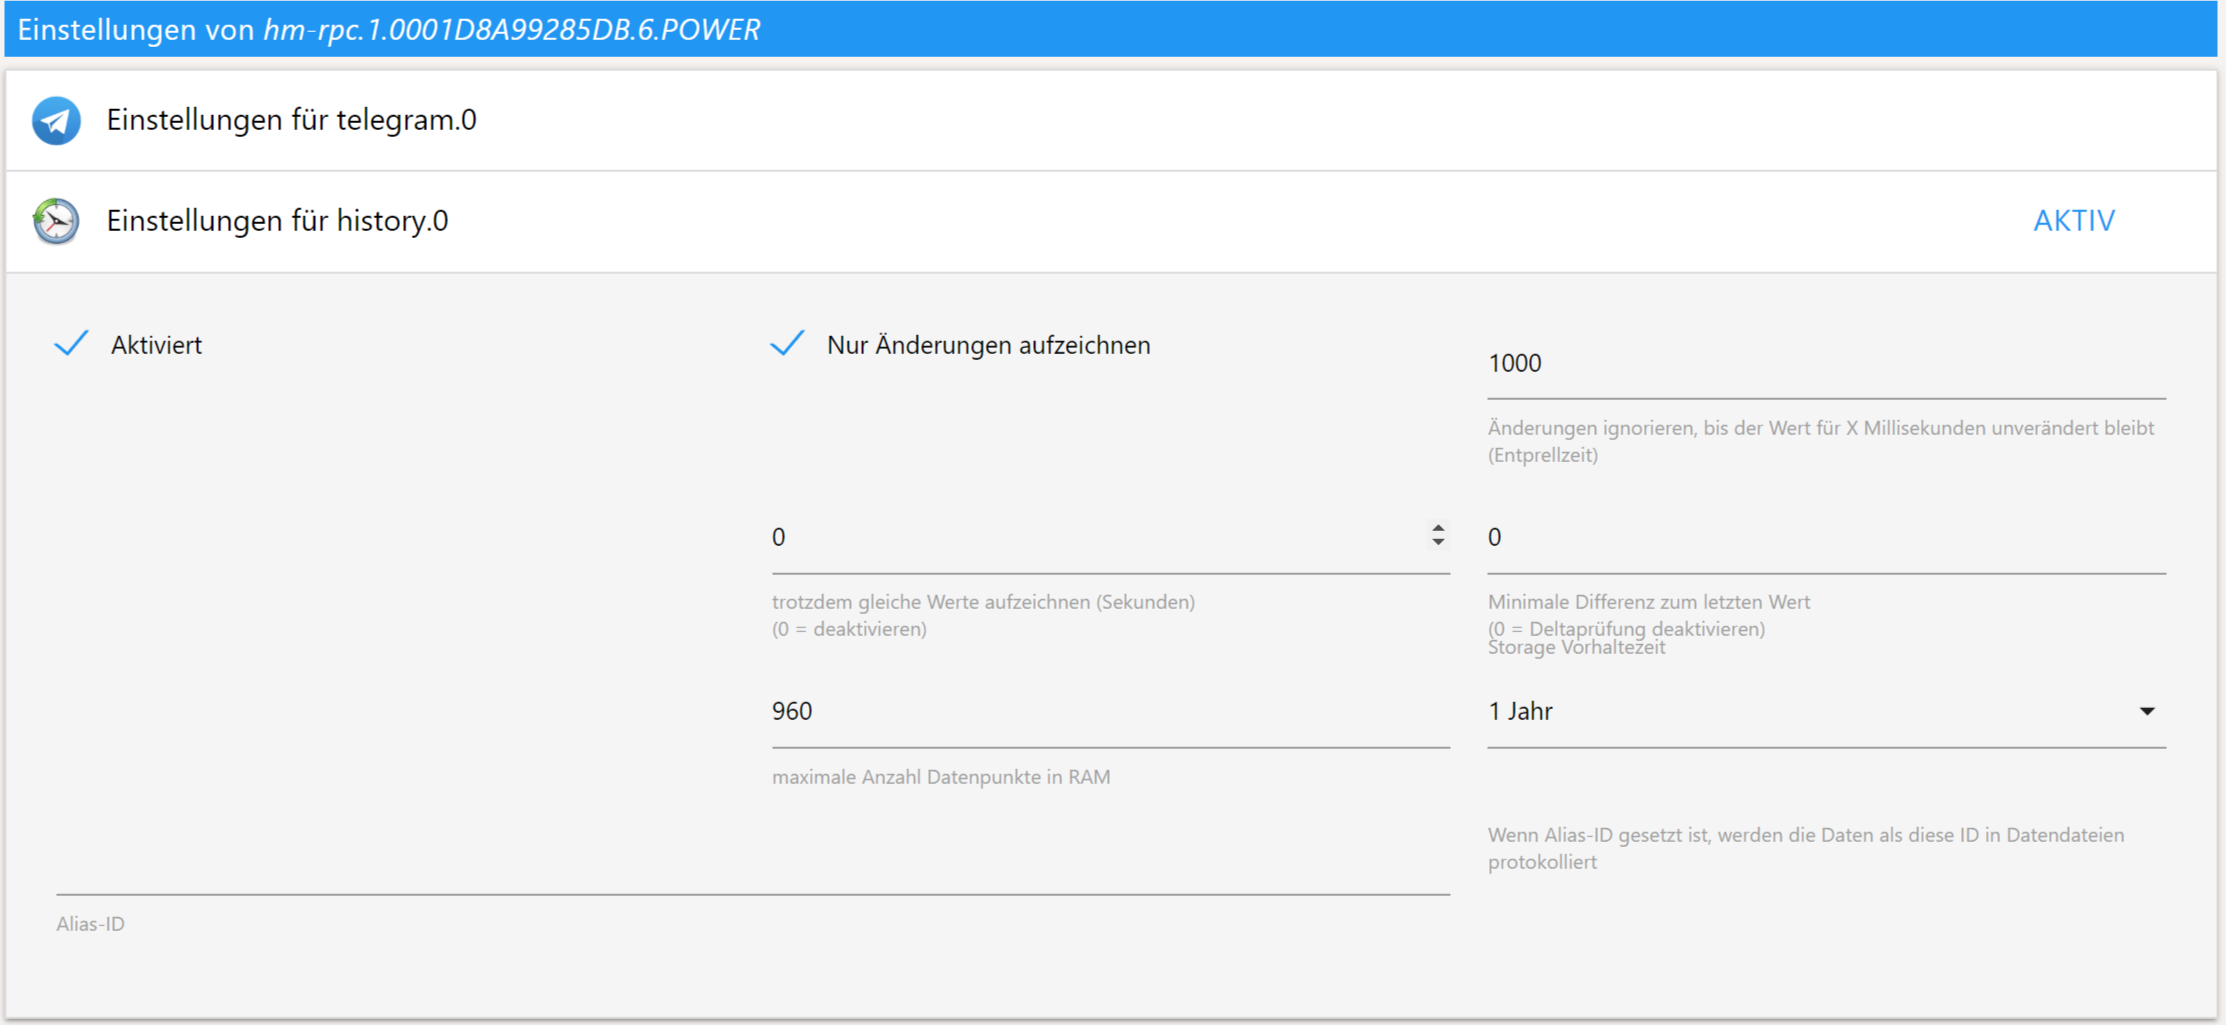The height and width of the screenshot is (1025, 2226).
Task: Increase the gleiche Werte aufzeichnen seconds value
Action: [x=1438, y=527]
